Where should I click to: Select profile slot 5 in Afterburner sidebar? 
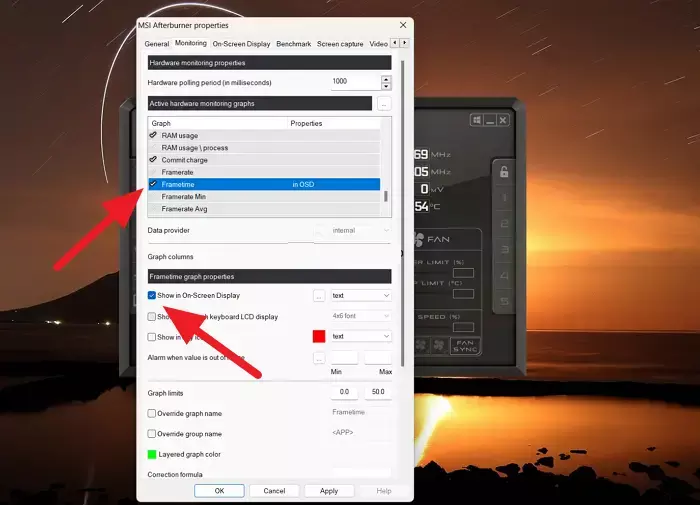[x=504, y=301]
